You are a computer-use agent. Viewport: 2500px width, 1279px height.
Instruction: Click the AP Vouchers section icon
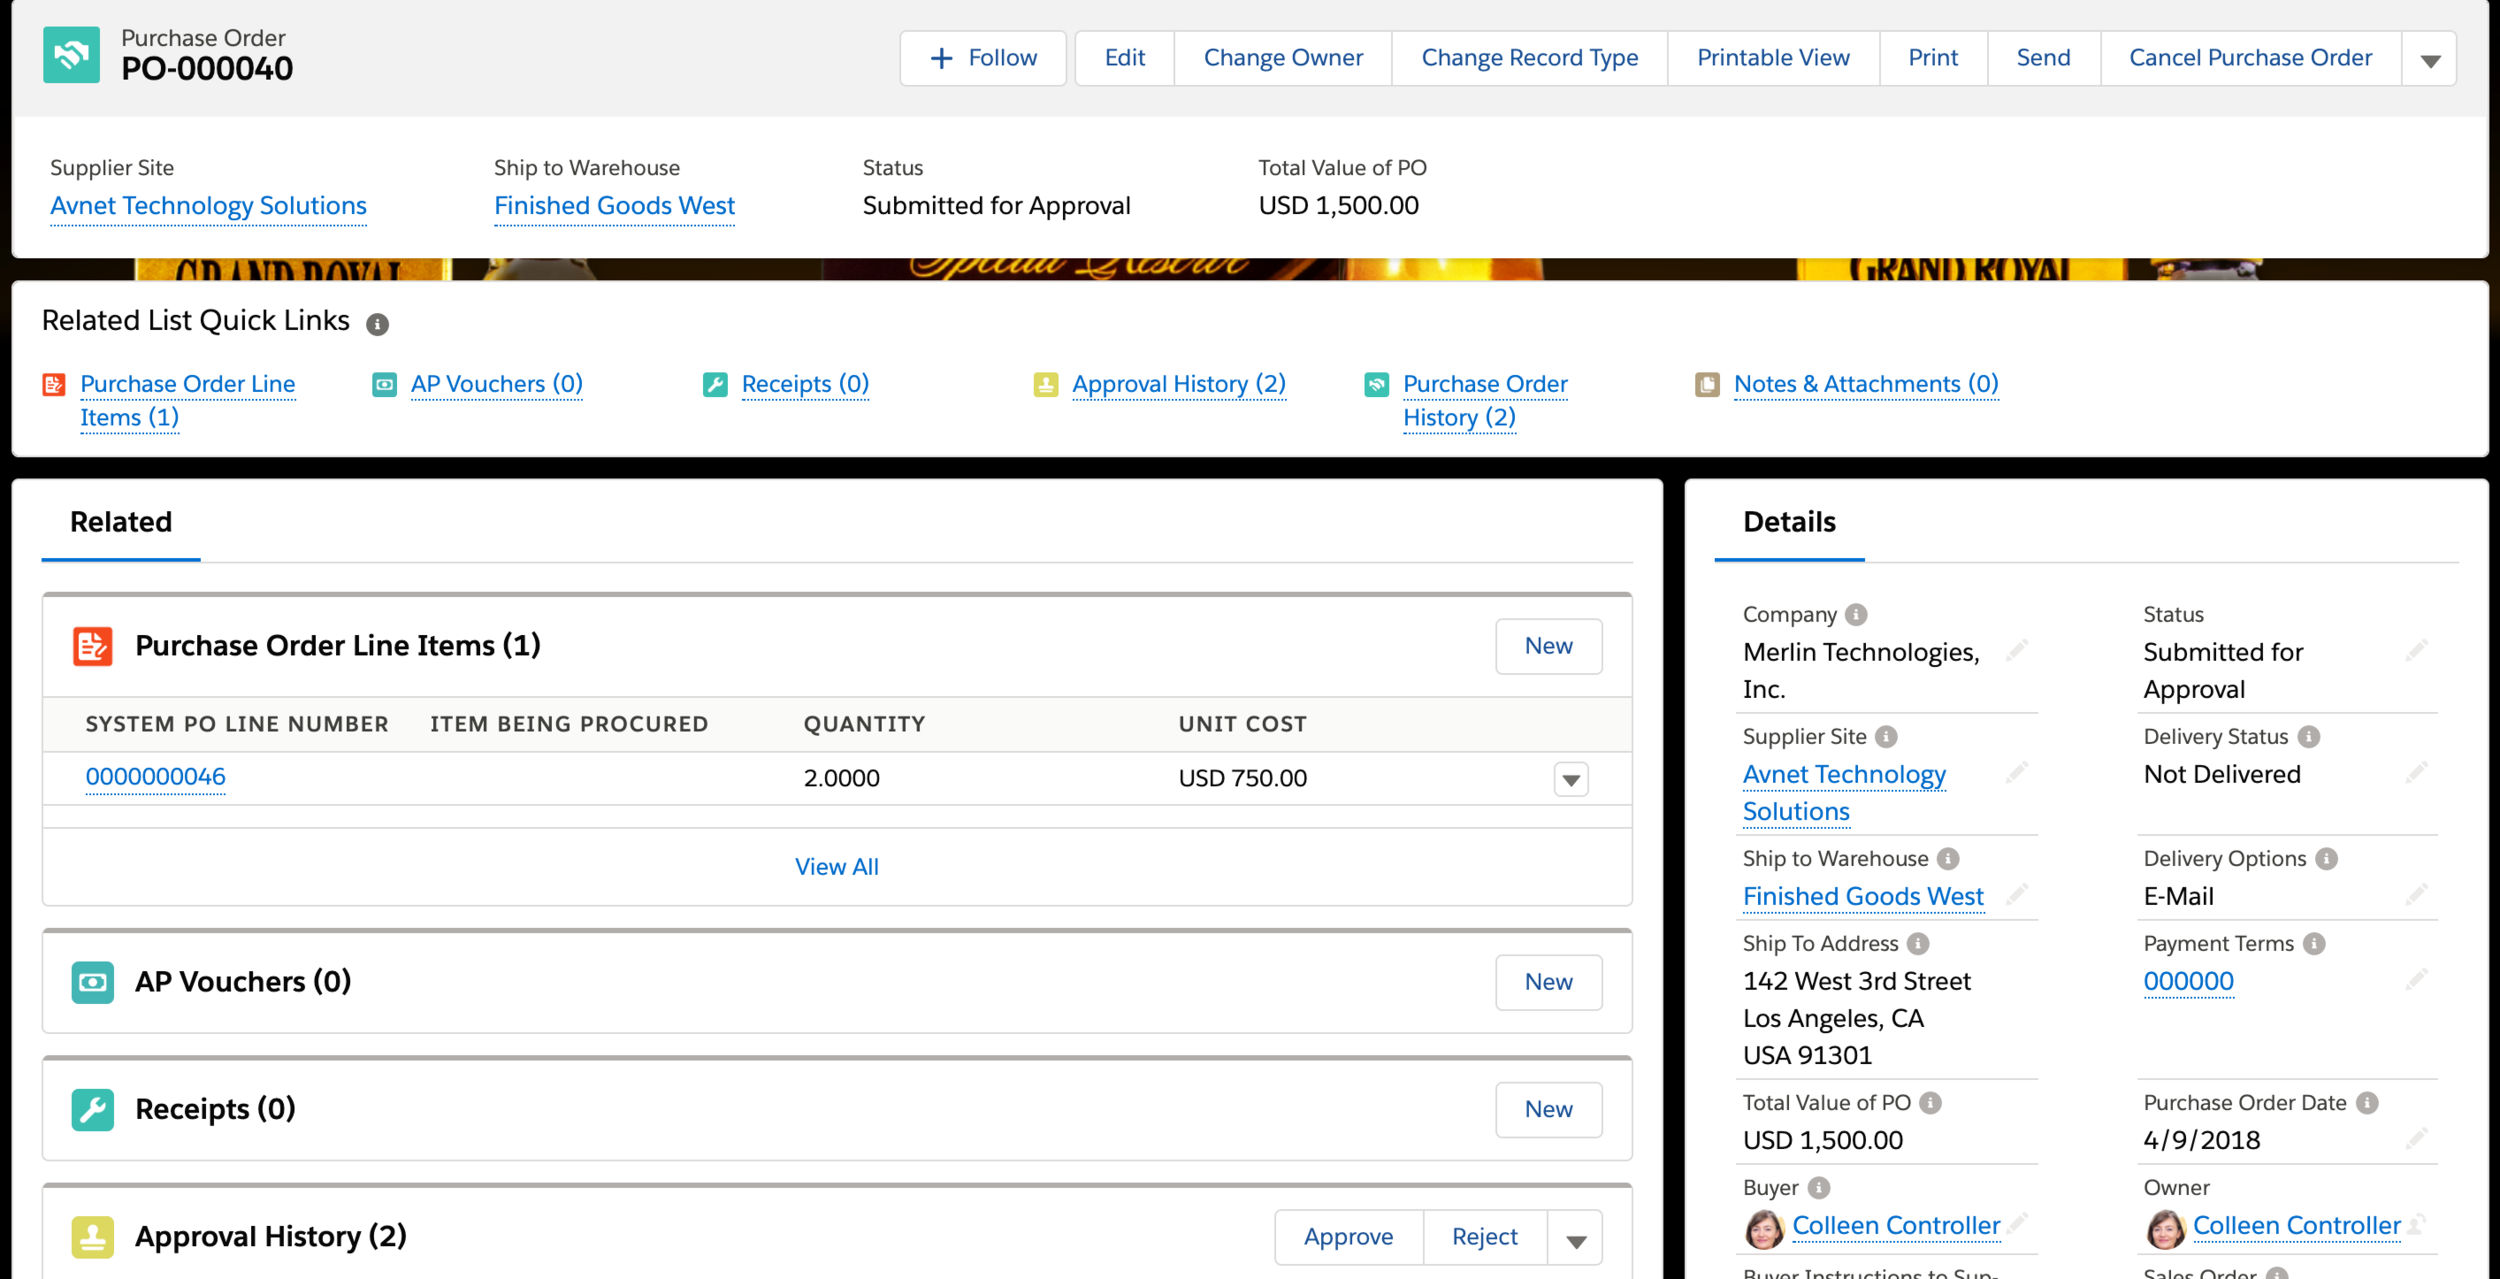(x=92, y=982)
